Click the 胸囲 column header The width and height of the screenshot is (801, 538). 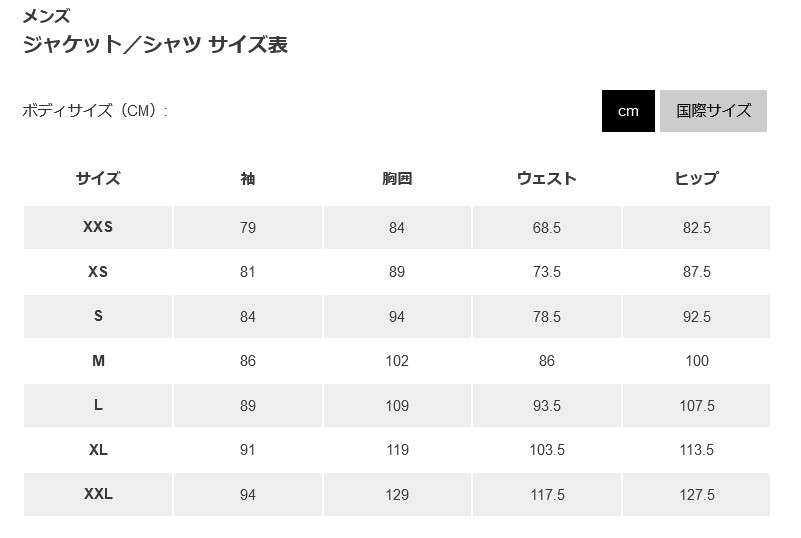397,178
